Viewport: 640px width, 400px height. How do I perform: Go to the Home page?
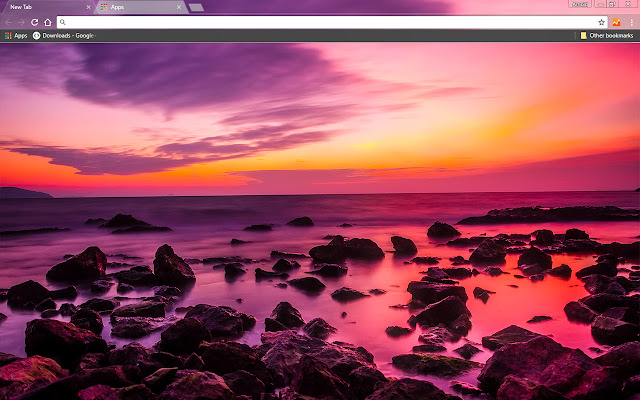pyautogui.click(x=47, y=21)
